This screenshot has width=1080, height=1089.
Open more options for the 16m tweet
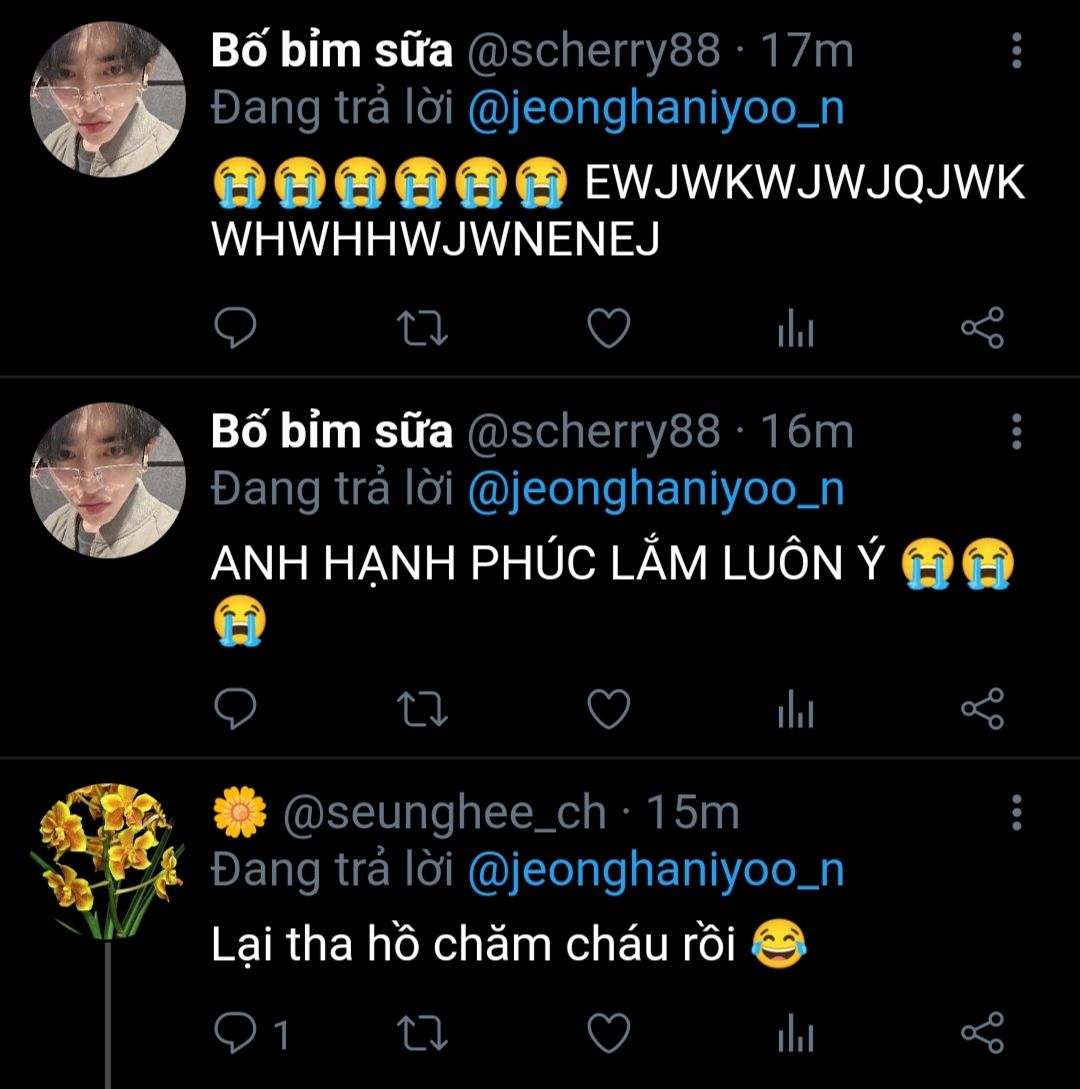coord(1016,432)
